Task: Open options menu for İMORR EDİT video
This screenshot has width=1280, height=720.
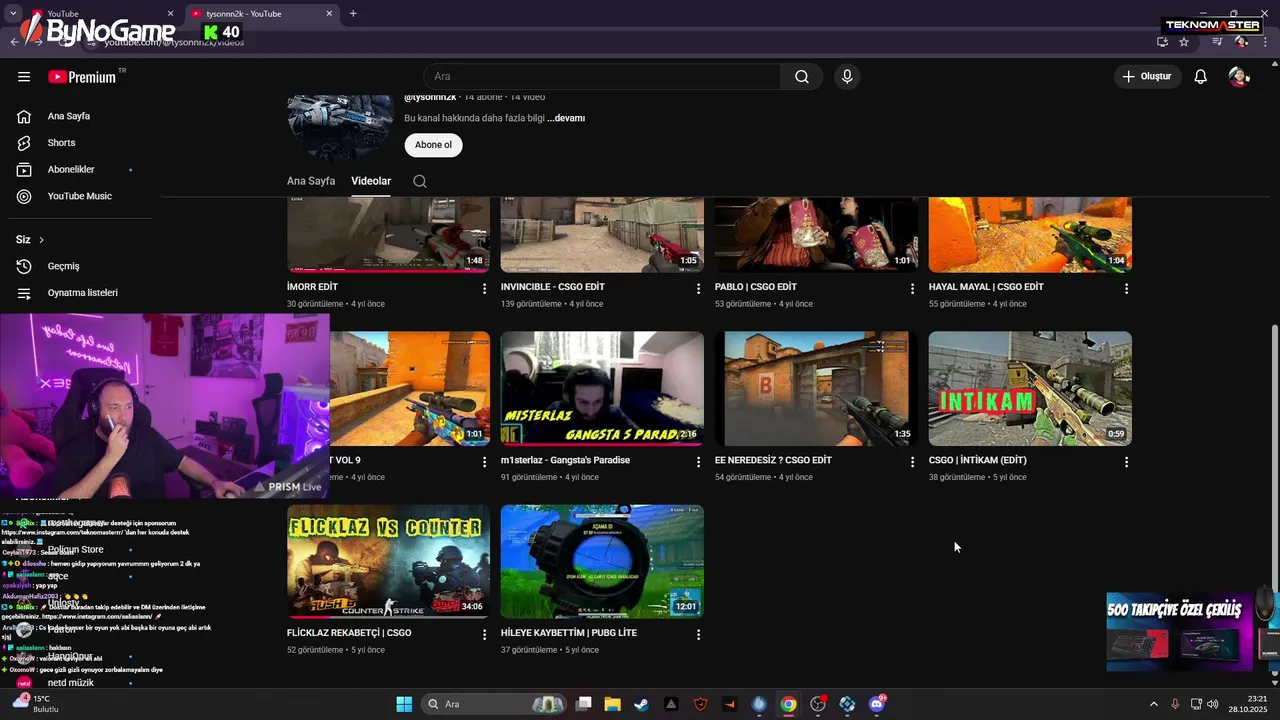Action: click(x=484, y=288)
